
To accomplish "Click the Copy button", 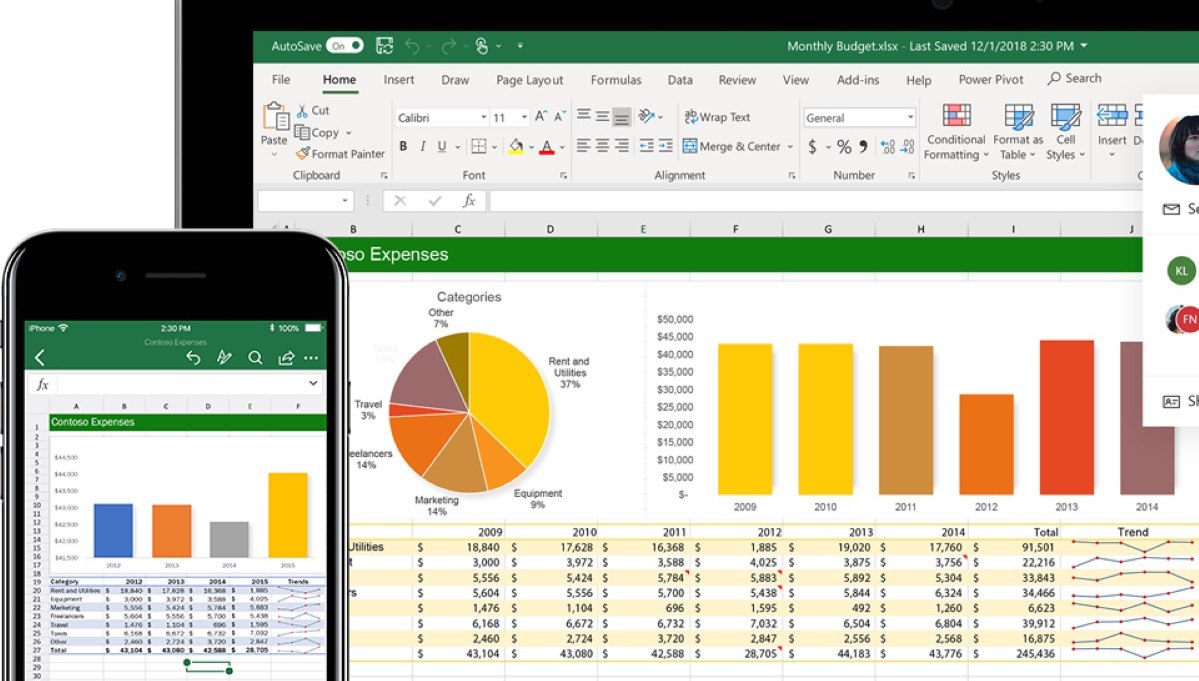I will pyautogui.click(x=317, y=132).
